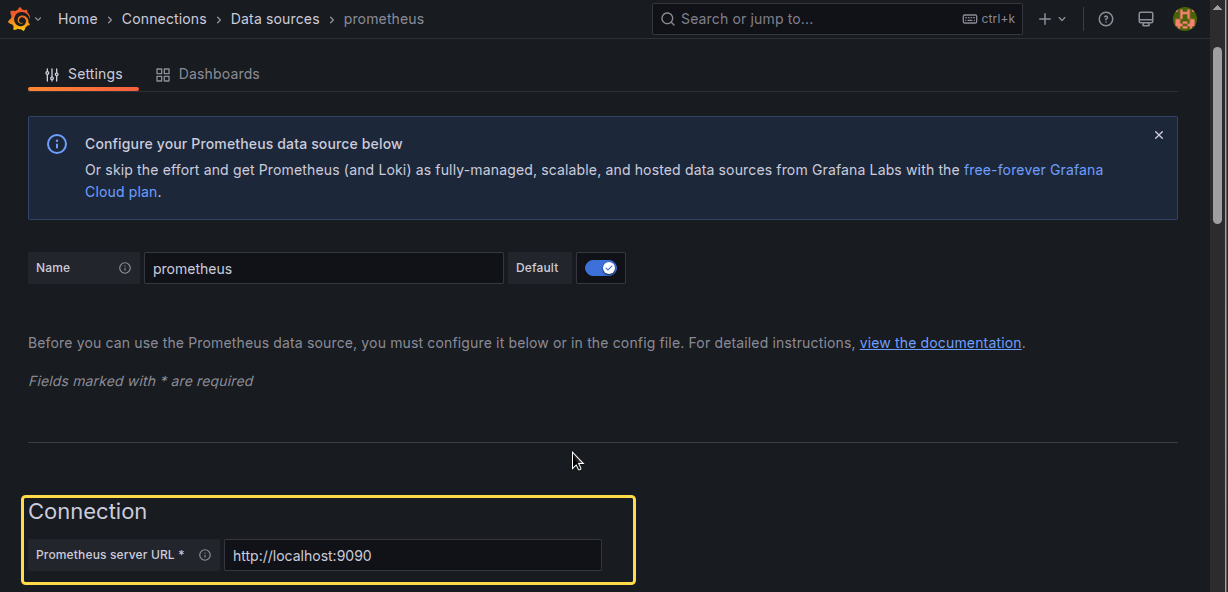1228x592 pixels.
Task: Switch to the Settings tab
Action: (84, 74)
